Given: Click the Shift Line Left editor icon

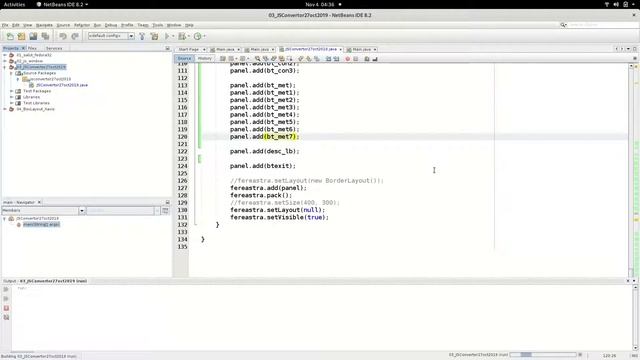Looking at the screenshot, I should [x=329, y=59].
